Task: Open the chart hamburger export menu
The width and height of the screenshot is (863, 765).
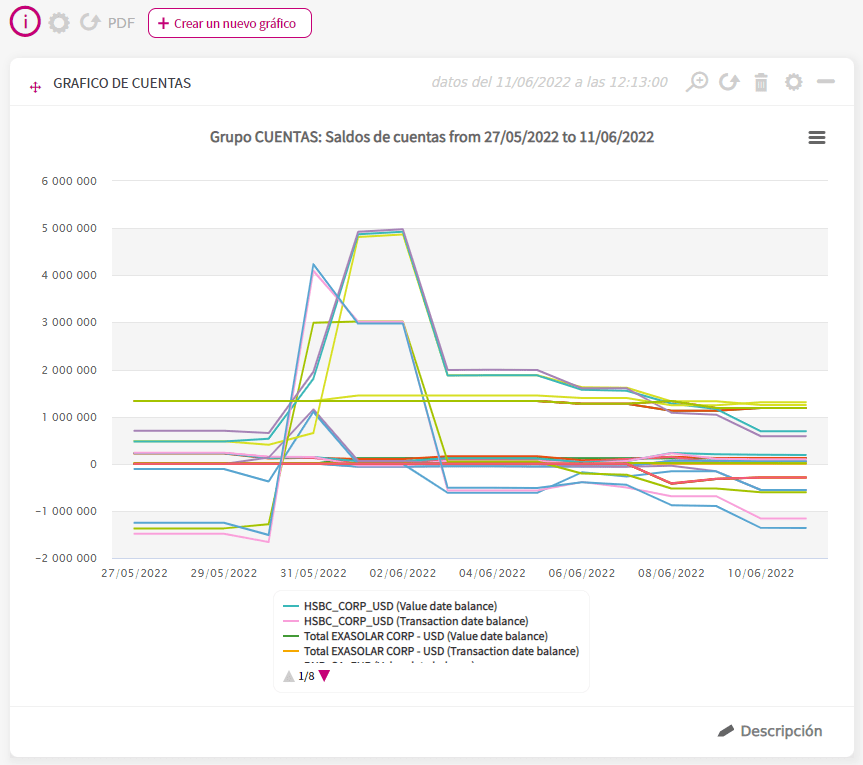Action: [817, 138]
